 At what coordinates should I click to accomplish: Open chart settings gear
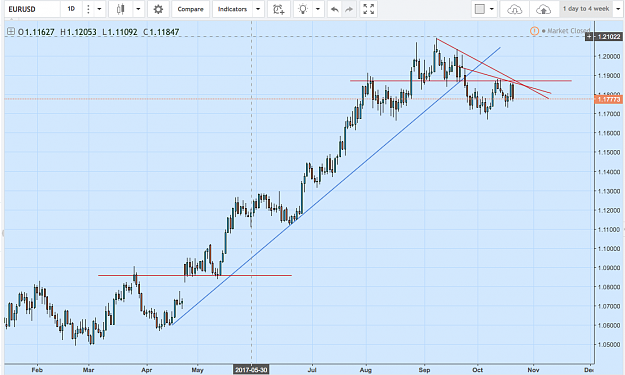[x=158, y=9]
